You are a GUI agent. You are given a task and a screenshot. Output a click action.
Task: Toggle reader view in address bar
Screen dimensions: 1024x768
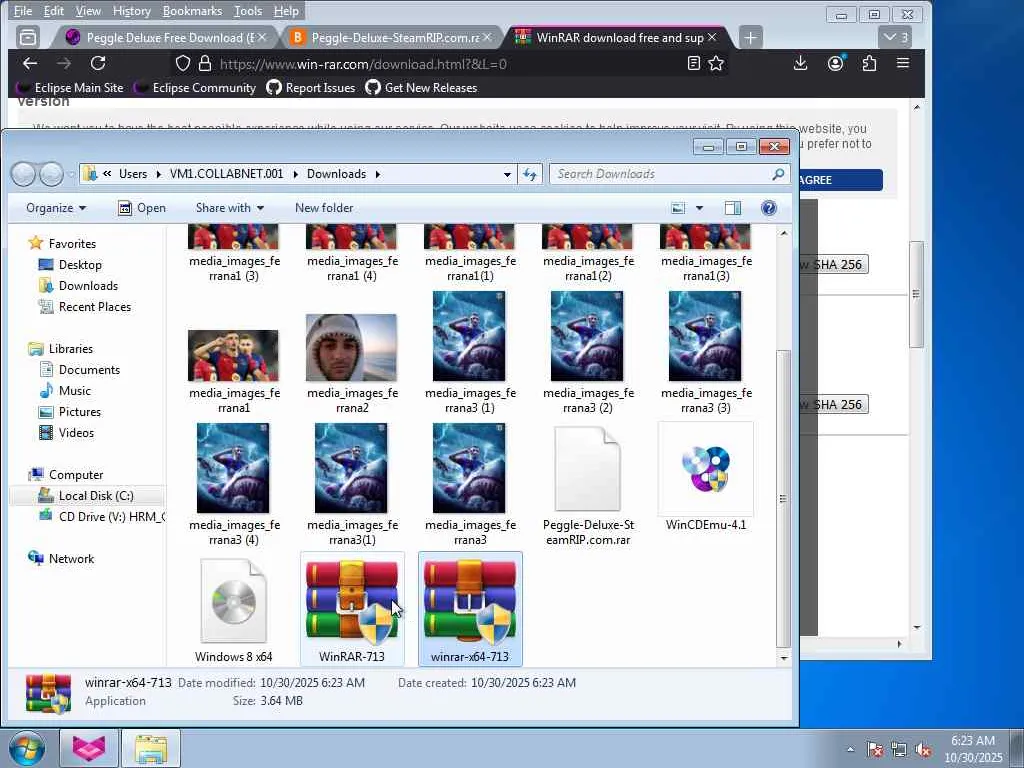(694, 63)
